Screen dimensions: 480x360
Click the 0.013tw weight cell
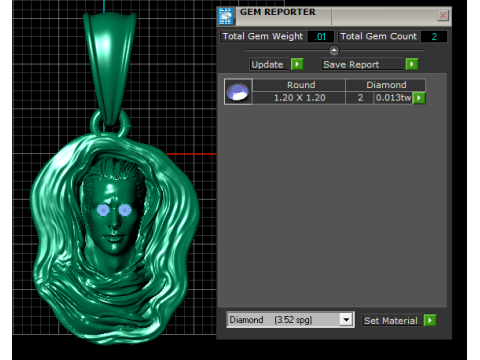tap(393, 98)
